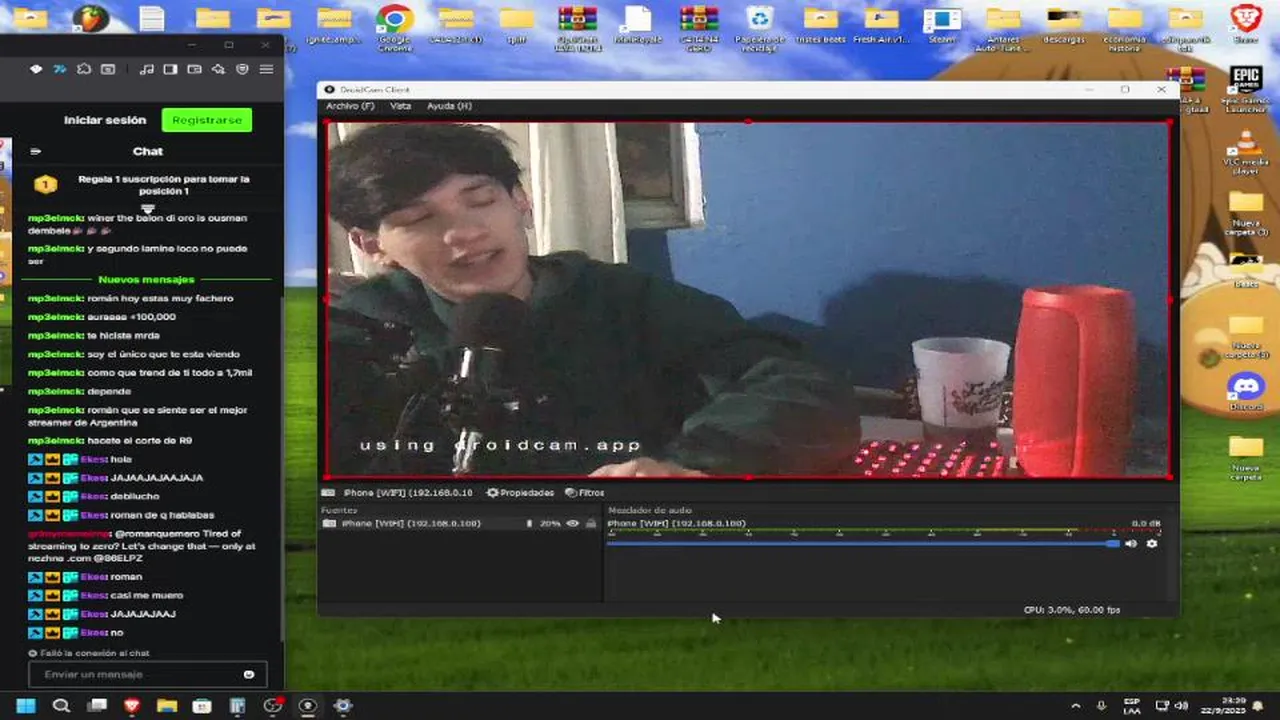Click 'román hoy estas muy fachero' chat message
Image resolution: width=1280 pixels, height=720 pixels.
pos(131,298)
